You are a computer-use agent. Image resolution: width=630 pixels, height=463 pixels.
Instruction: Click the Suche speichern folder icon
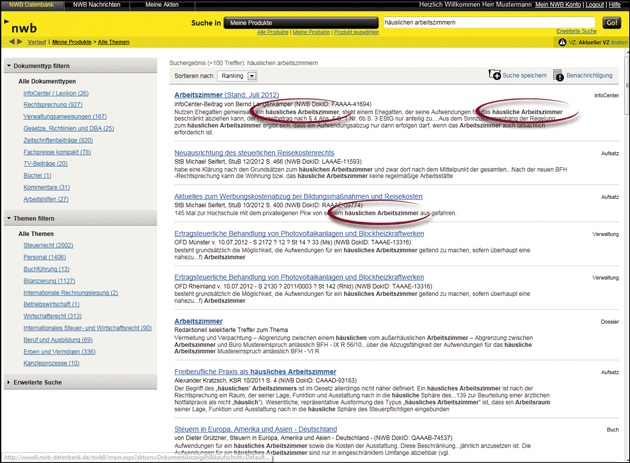494,75
